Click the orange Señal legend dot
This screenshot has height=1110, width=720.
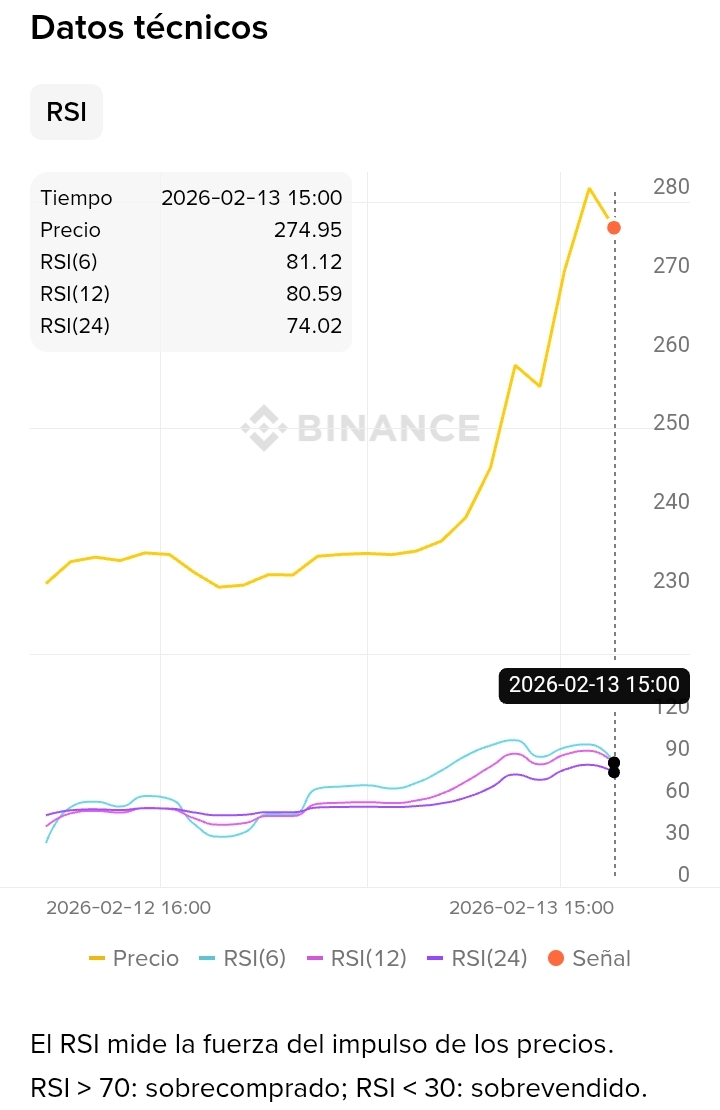tap(556, 958)
